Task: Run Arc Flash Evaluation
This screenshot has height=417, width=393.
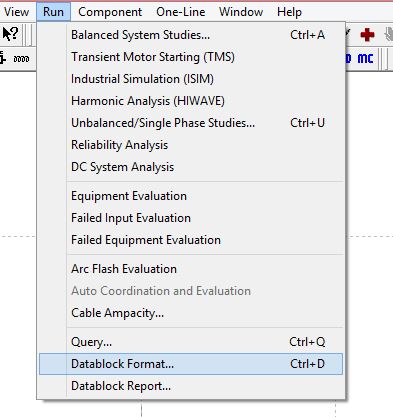Action: (191, 269)
